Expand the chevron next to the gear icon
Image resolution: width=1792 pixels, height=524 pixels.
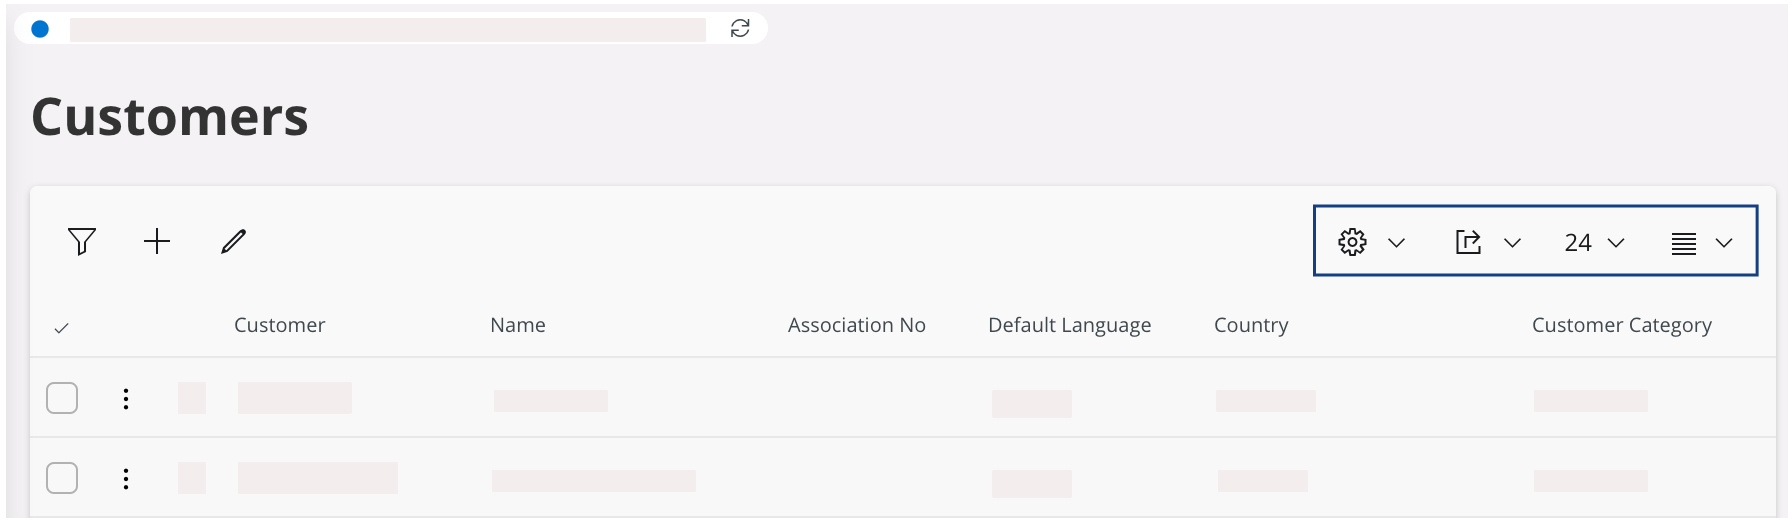pos(1397,243)
